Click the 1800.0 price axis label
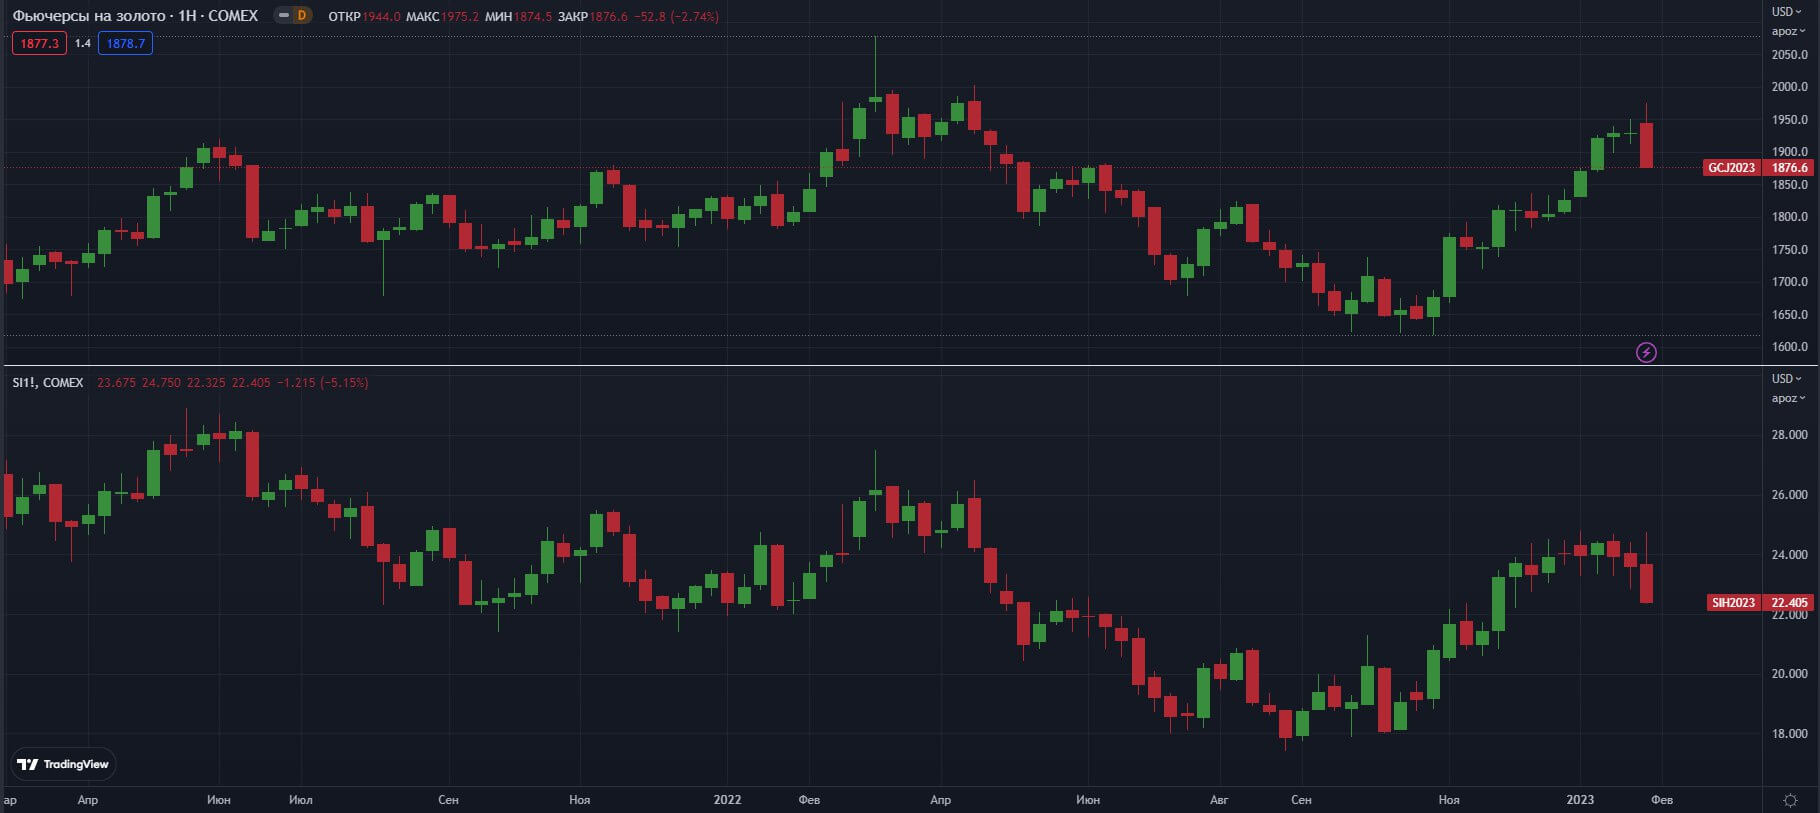Viewport: 1820px width, 813px height. (1790, 217)
